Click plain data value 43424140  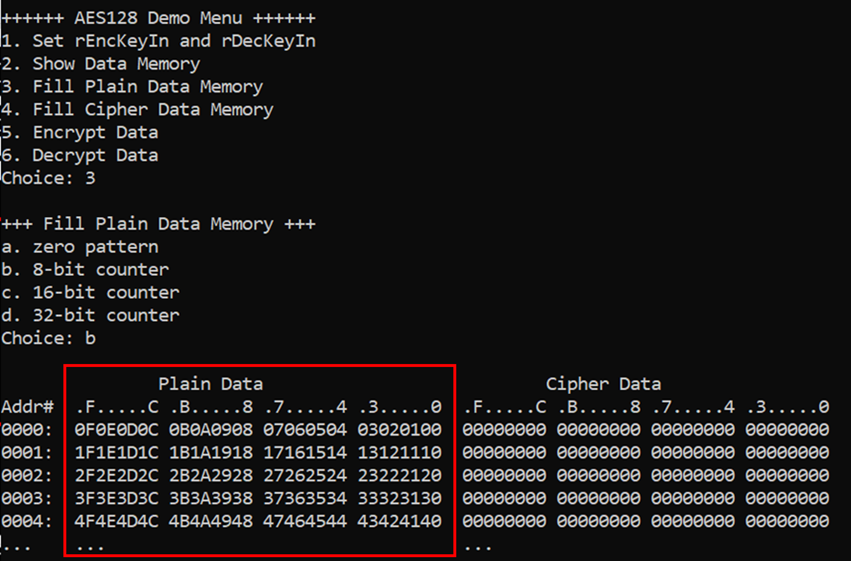pyautogui.click(x=399, y=521)
